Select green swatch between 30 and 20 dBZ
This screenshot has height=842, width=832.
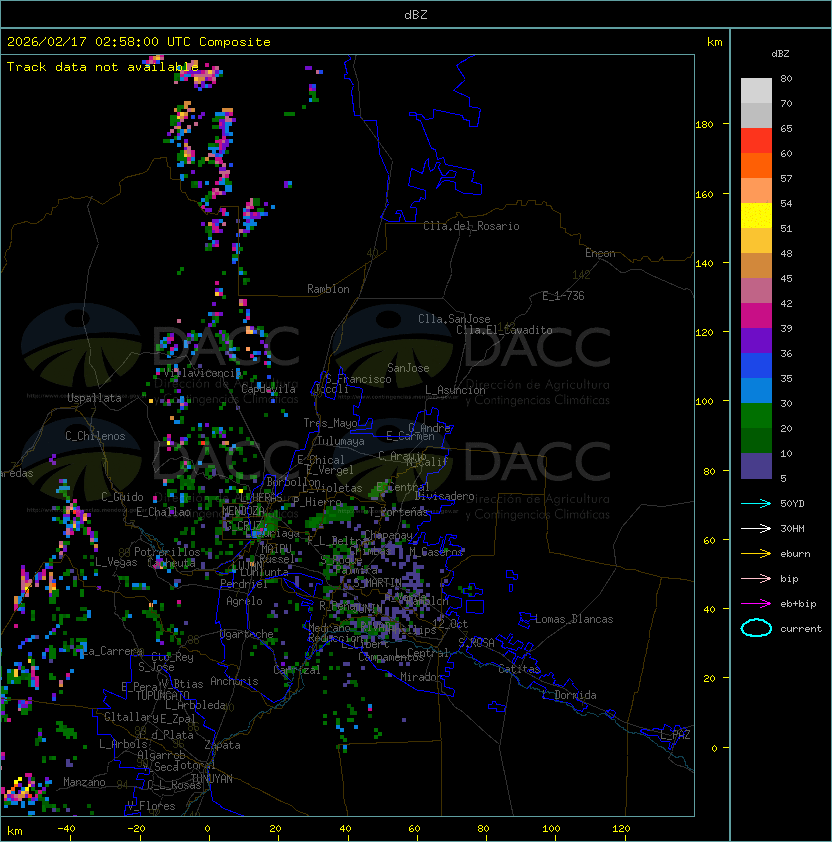point(756,415)
